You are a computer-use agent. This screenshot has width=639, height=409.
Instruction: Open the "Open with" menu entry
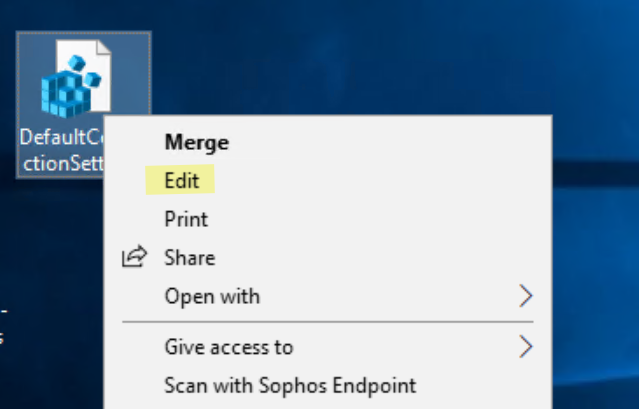click(212, 296)
